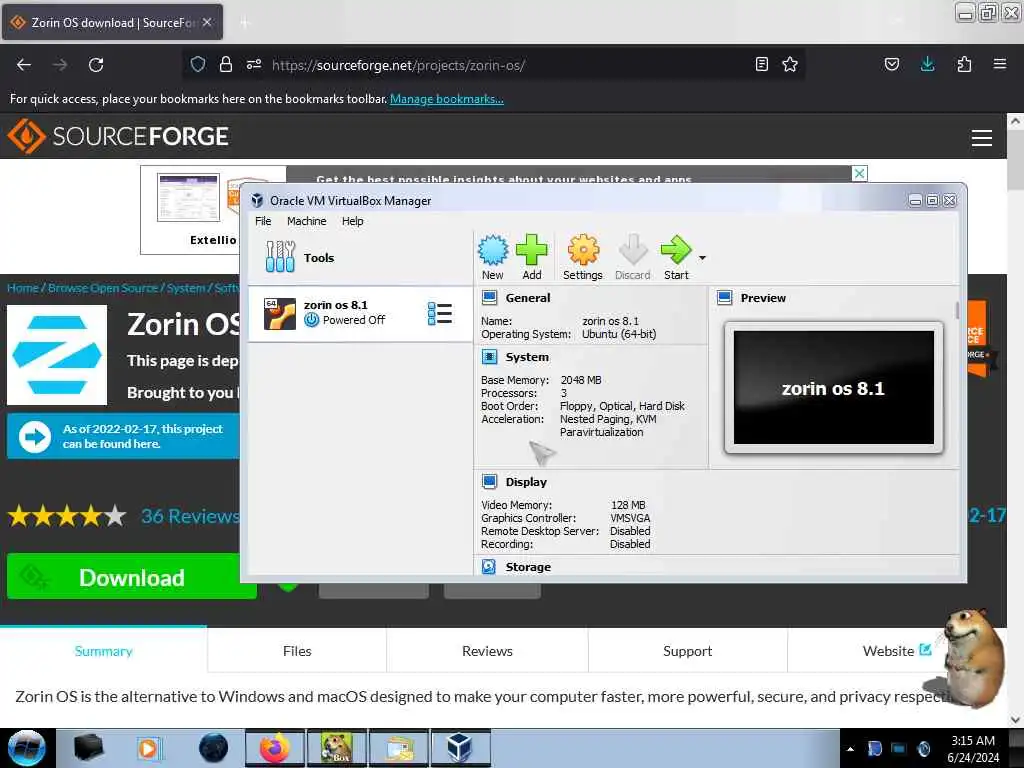Click the Home breadcrumb link
1024x768 pixels.
[23, 288]
